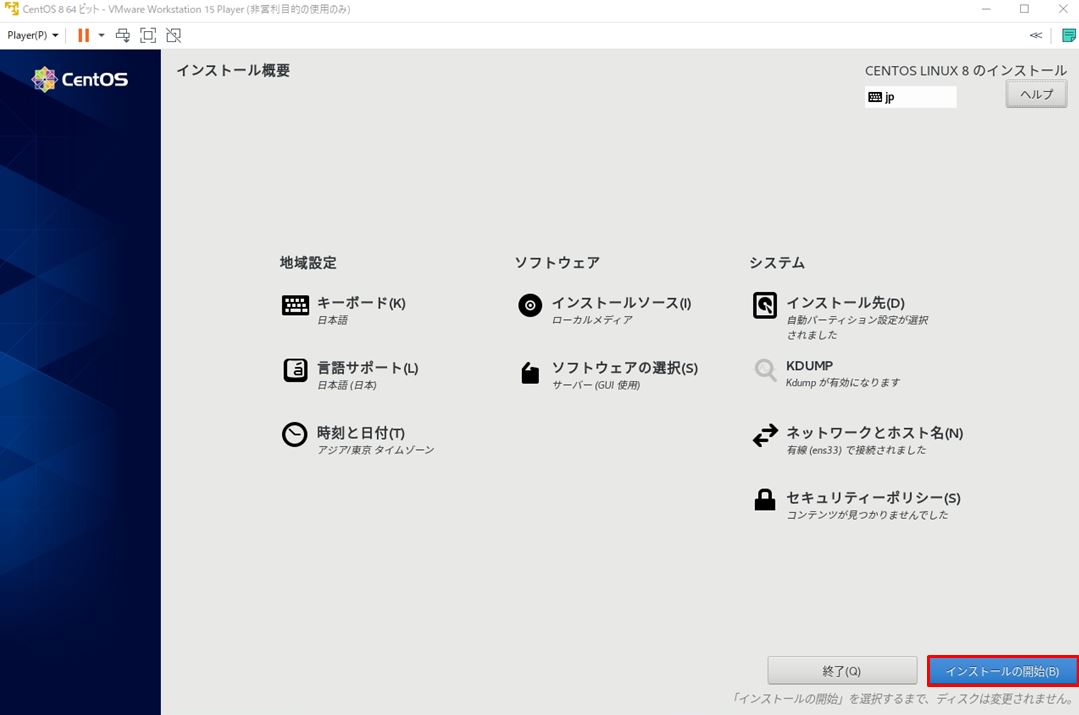
Task: Click the ローカルメディア text
Action: (592, 320)
